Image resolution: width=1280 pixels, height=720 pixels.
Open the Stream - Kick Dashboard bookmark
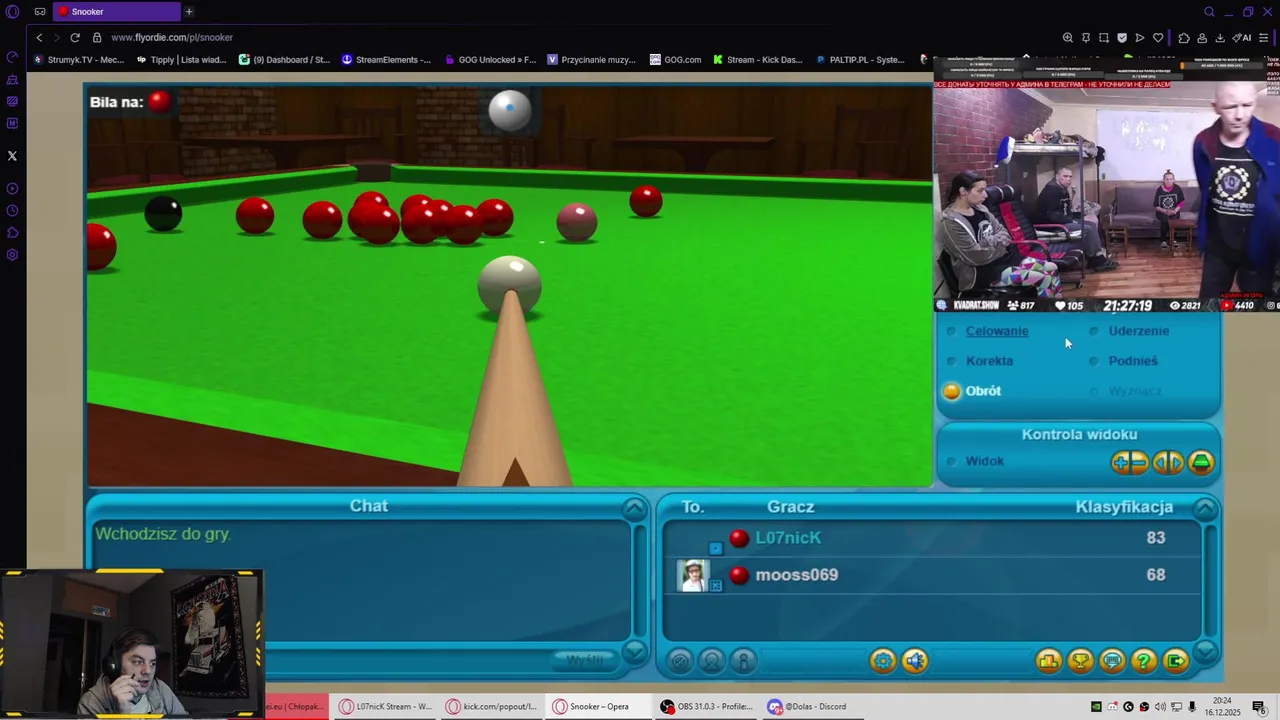point(757,60)
